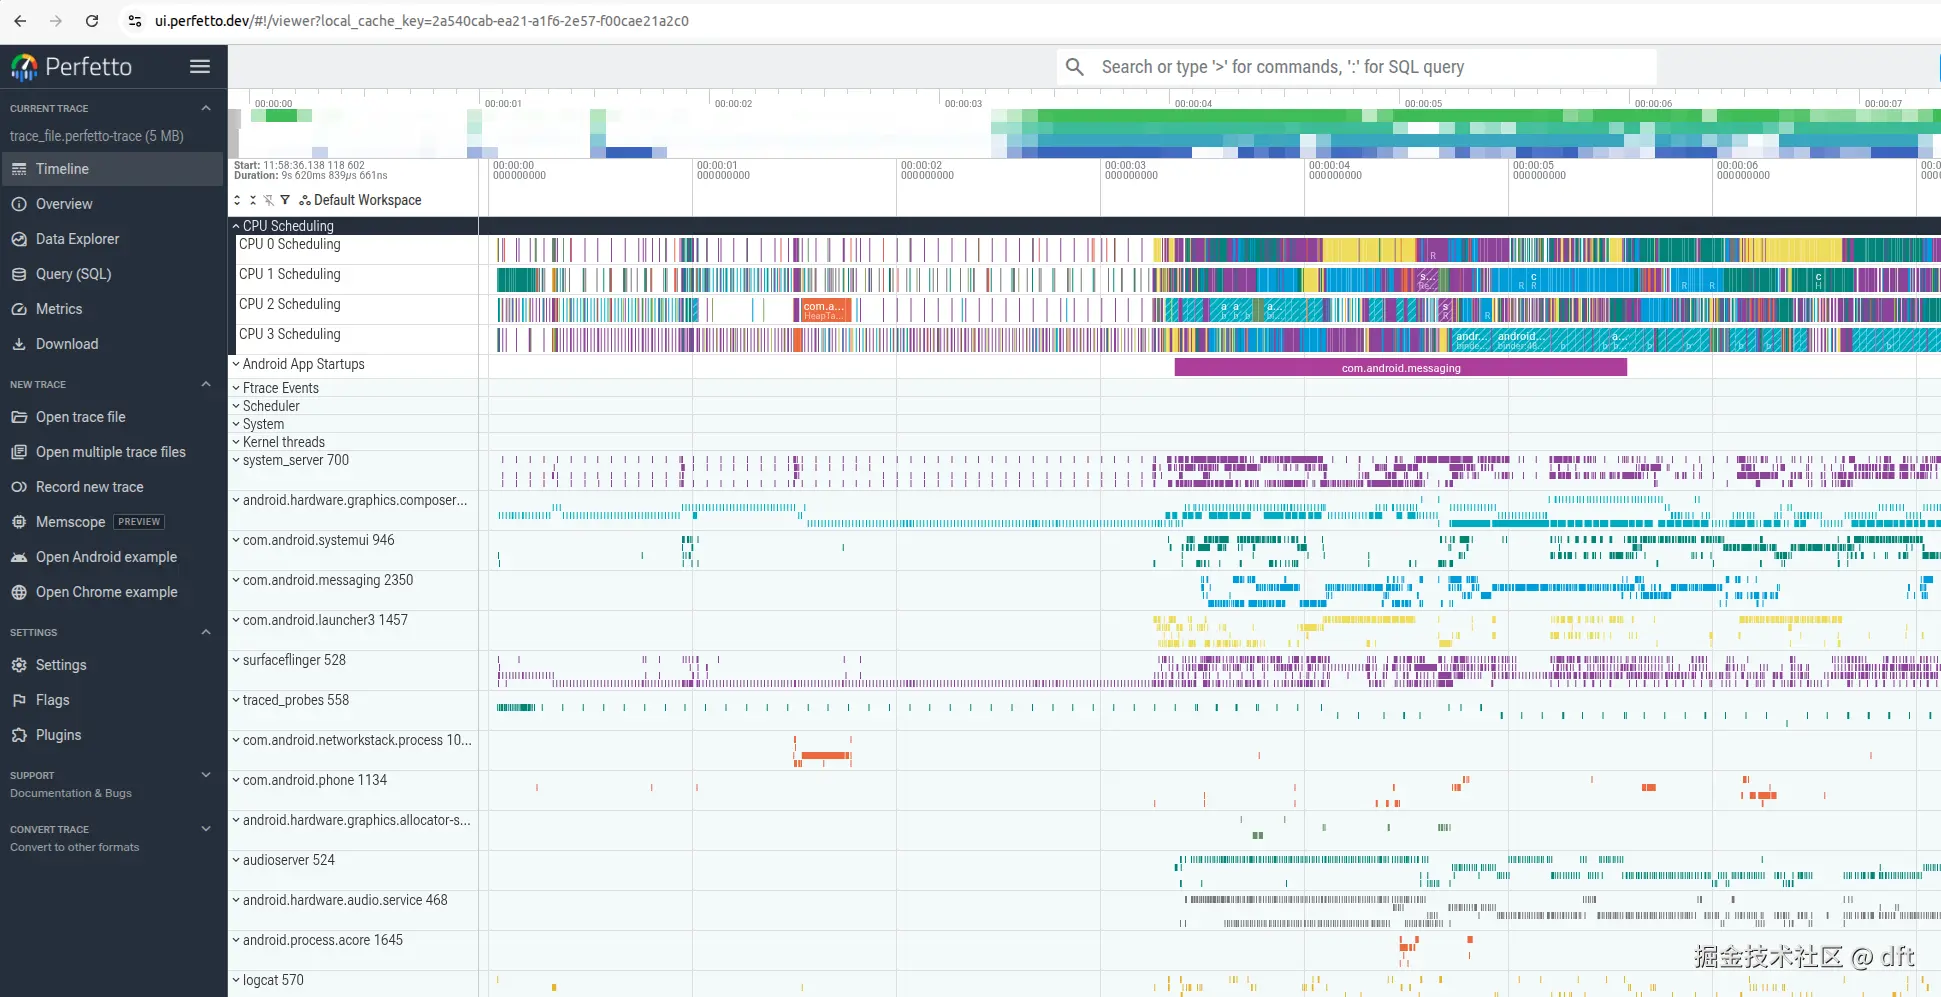Click the Open Chrome example globe icon
The width and height of the screenshot is (1941, 997).
point(19,592)
